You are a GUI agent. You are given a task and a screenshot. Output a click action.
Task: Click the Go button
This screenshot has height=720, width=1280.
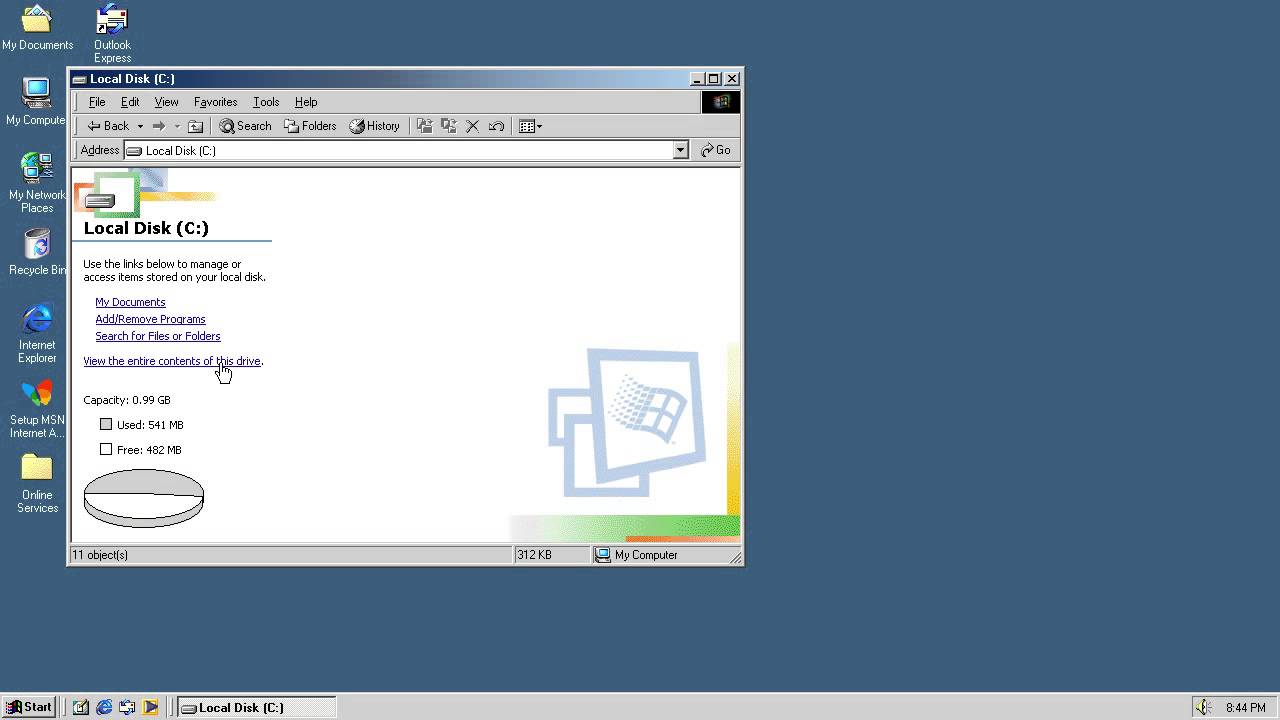click(x=716, y=150)
